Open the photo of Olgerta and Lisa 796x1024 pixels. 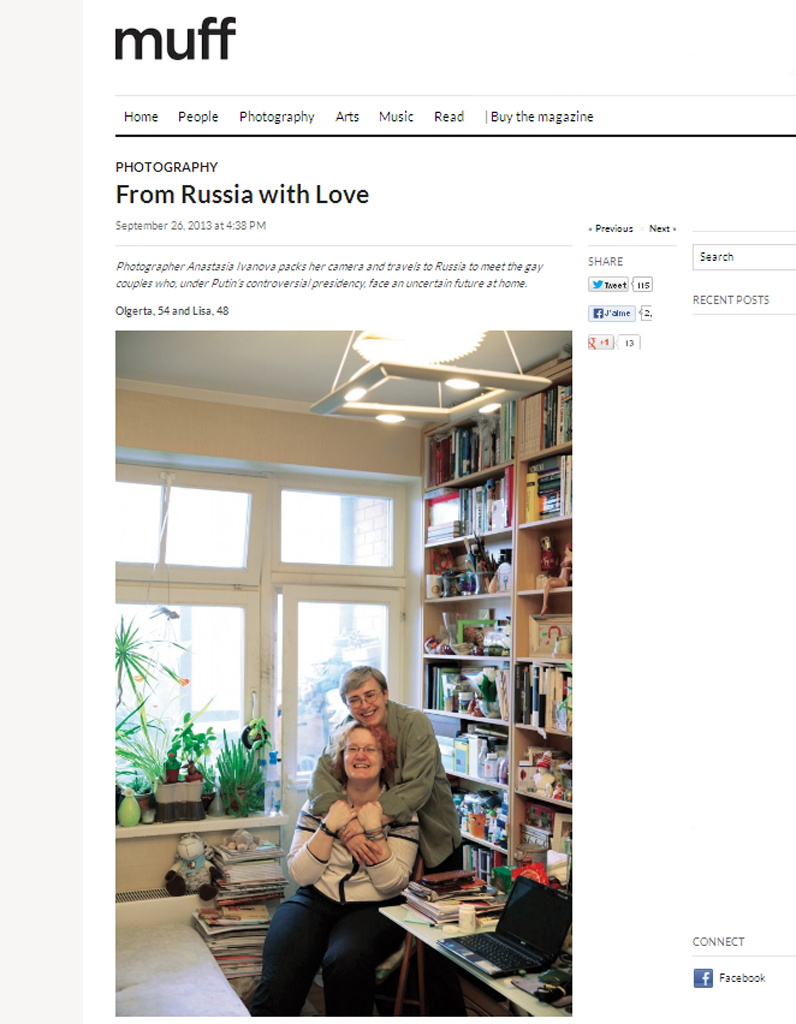[x=343, y=673]
